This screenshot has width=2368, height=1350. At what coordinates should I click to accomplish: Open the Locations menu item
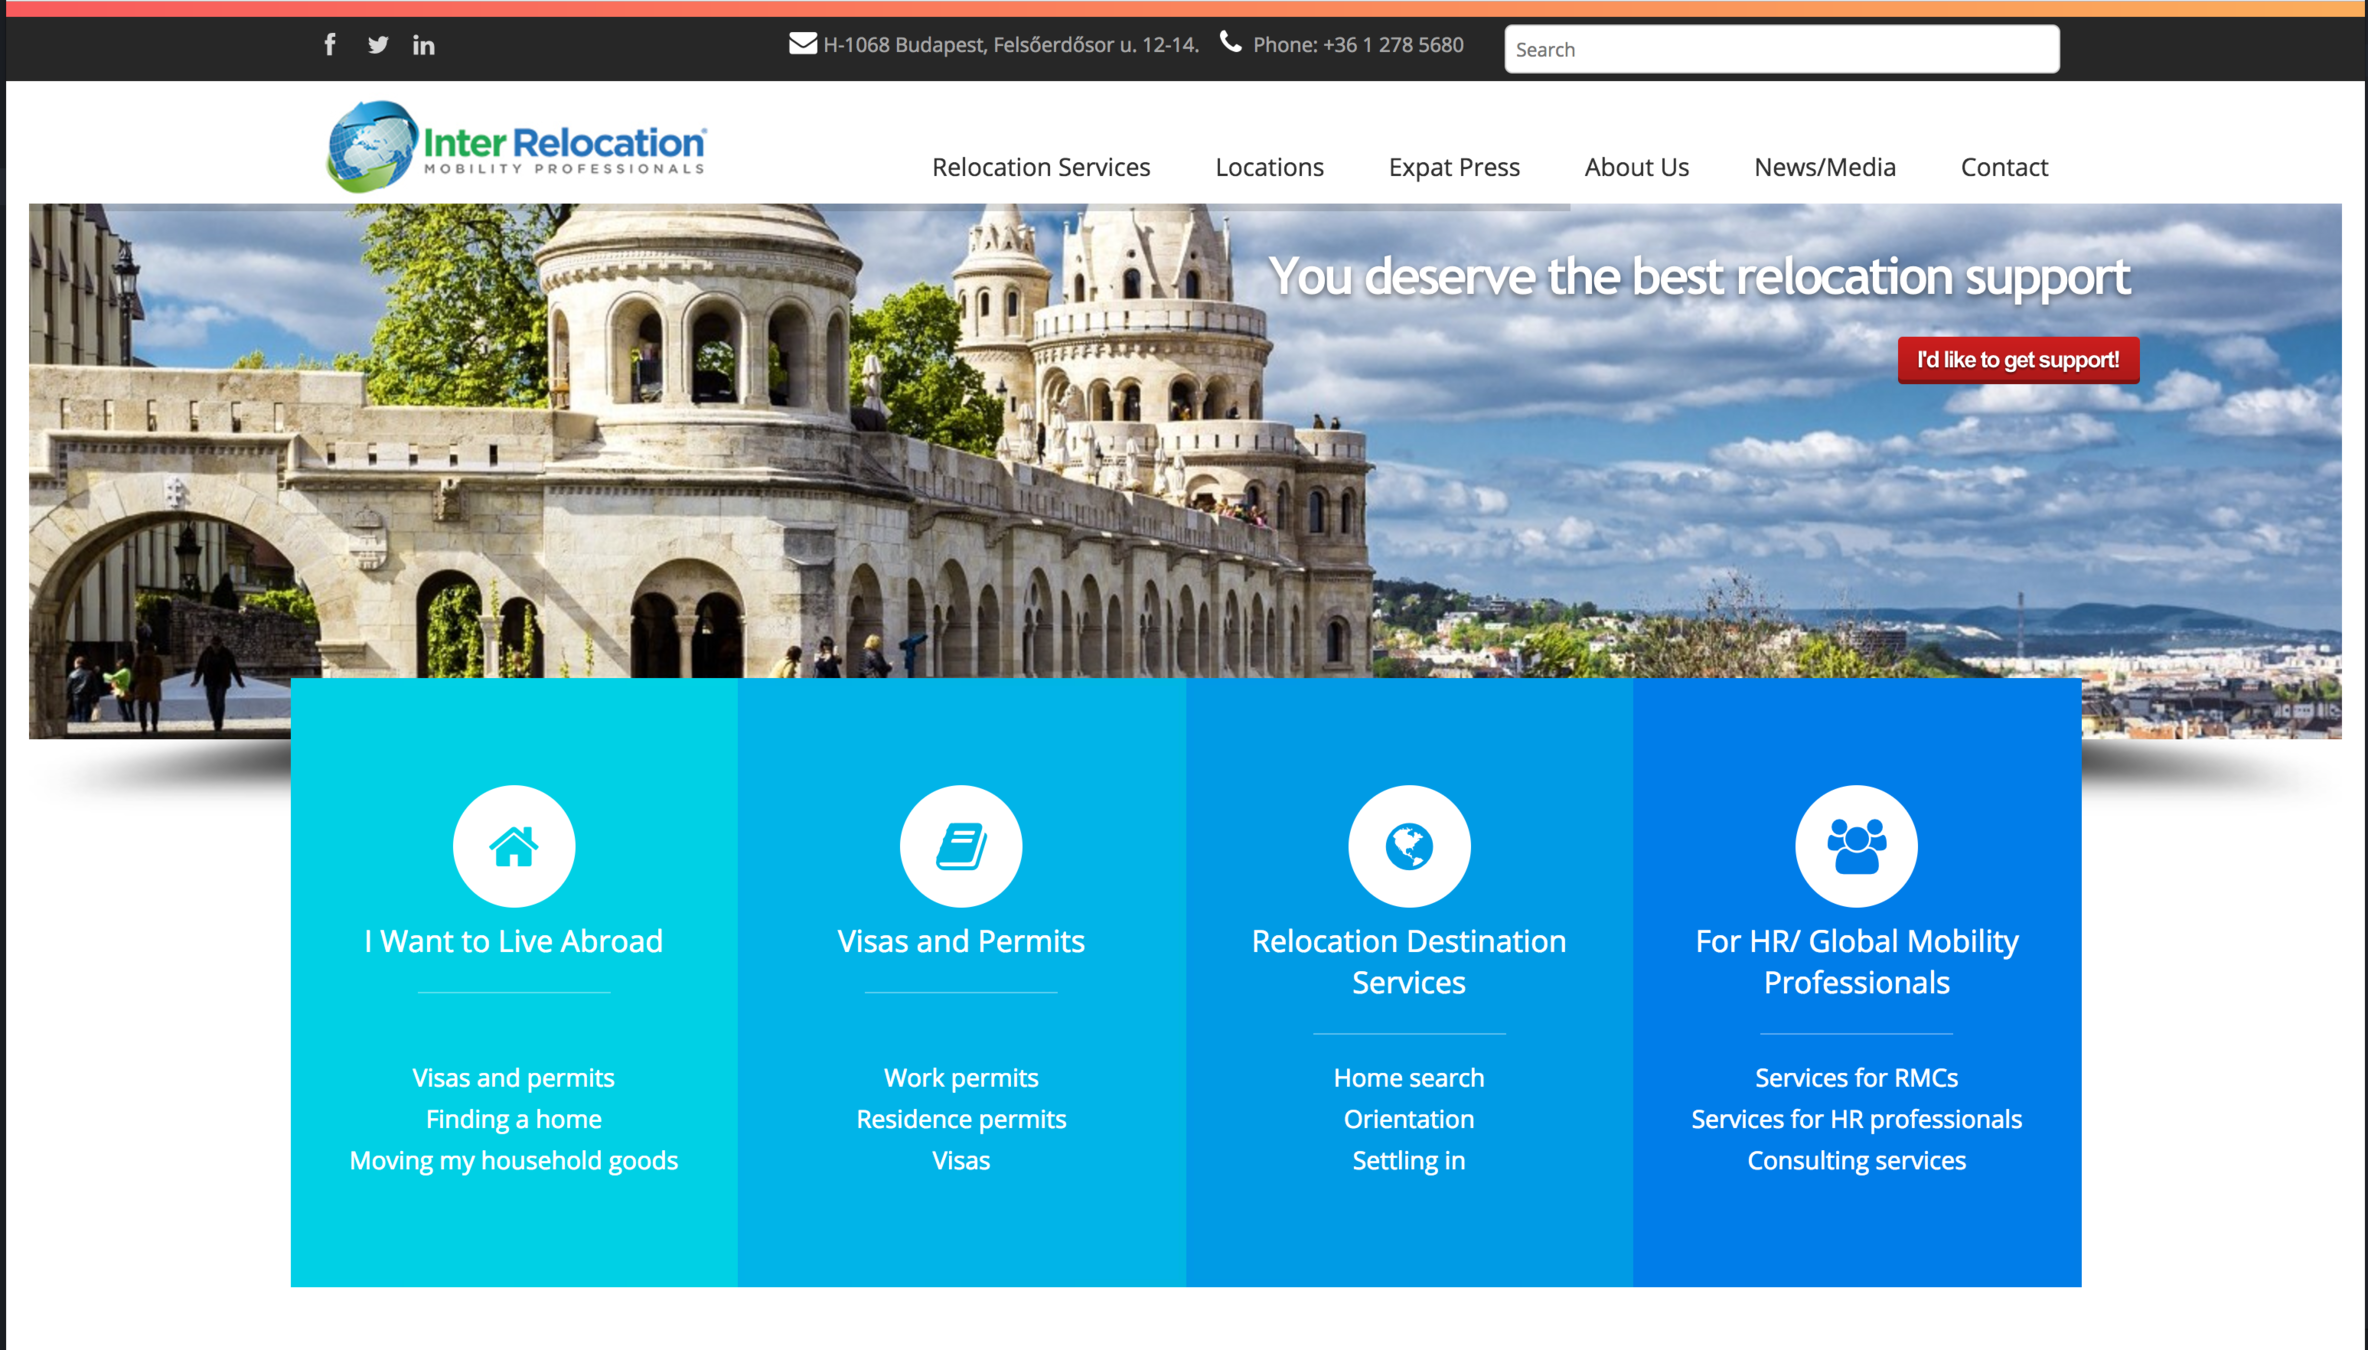tap(1269, 167)
